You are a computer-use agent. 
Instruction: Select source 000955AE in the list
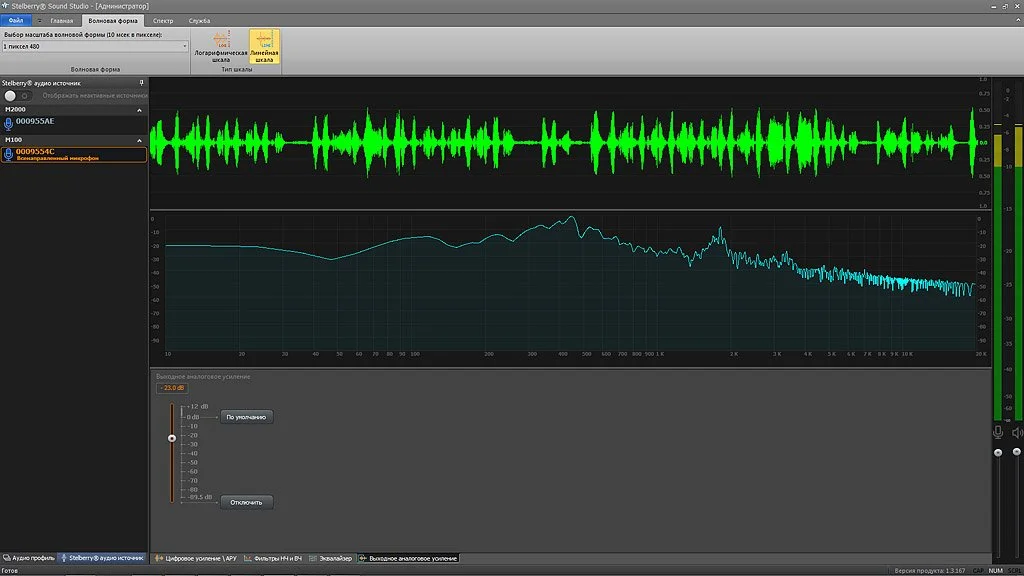[x=74, y=122]
